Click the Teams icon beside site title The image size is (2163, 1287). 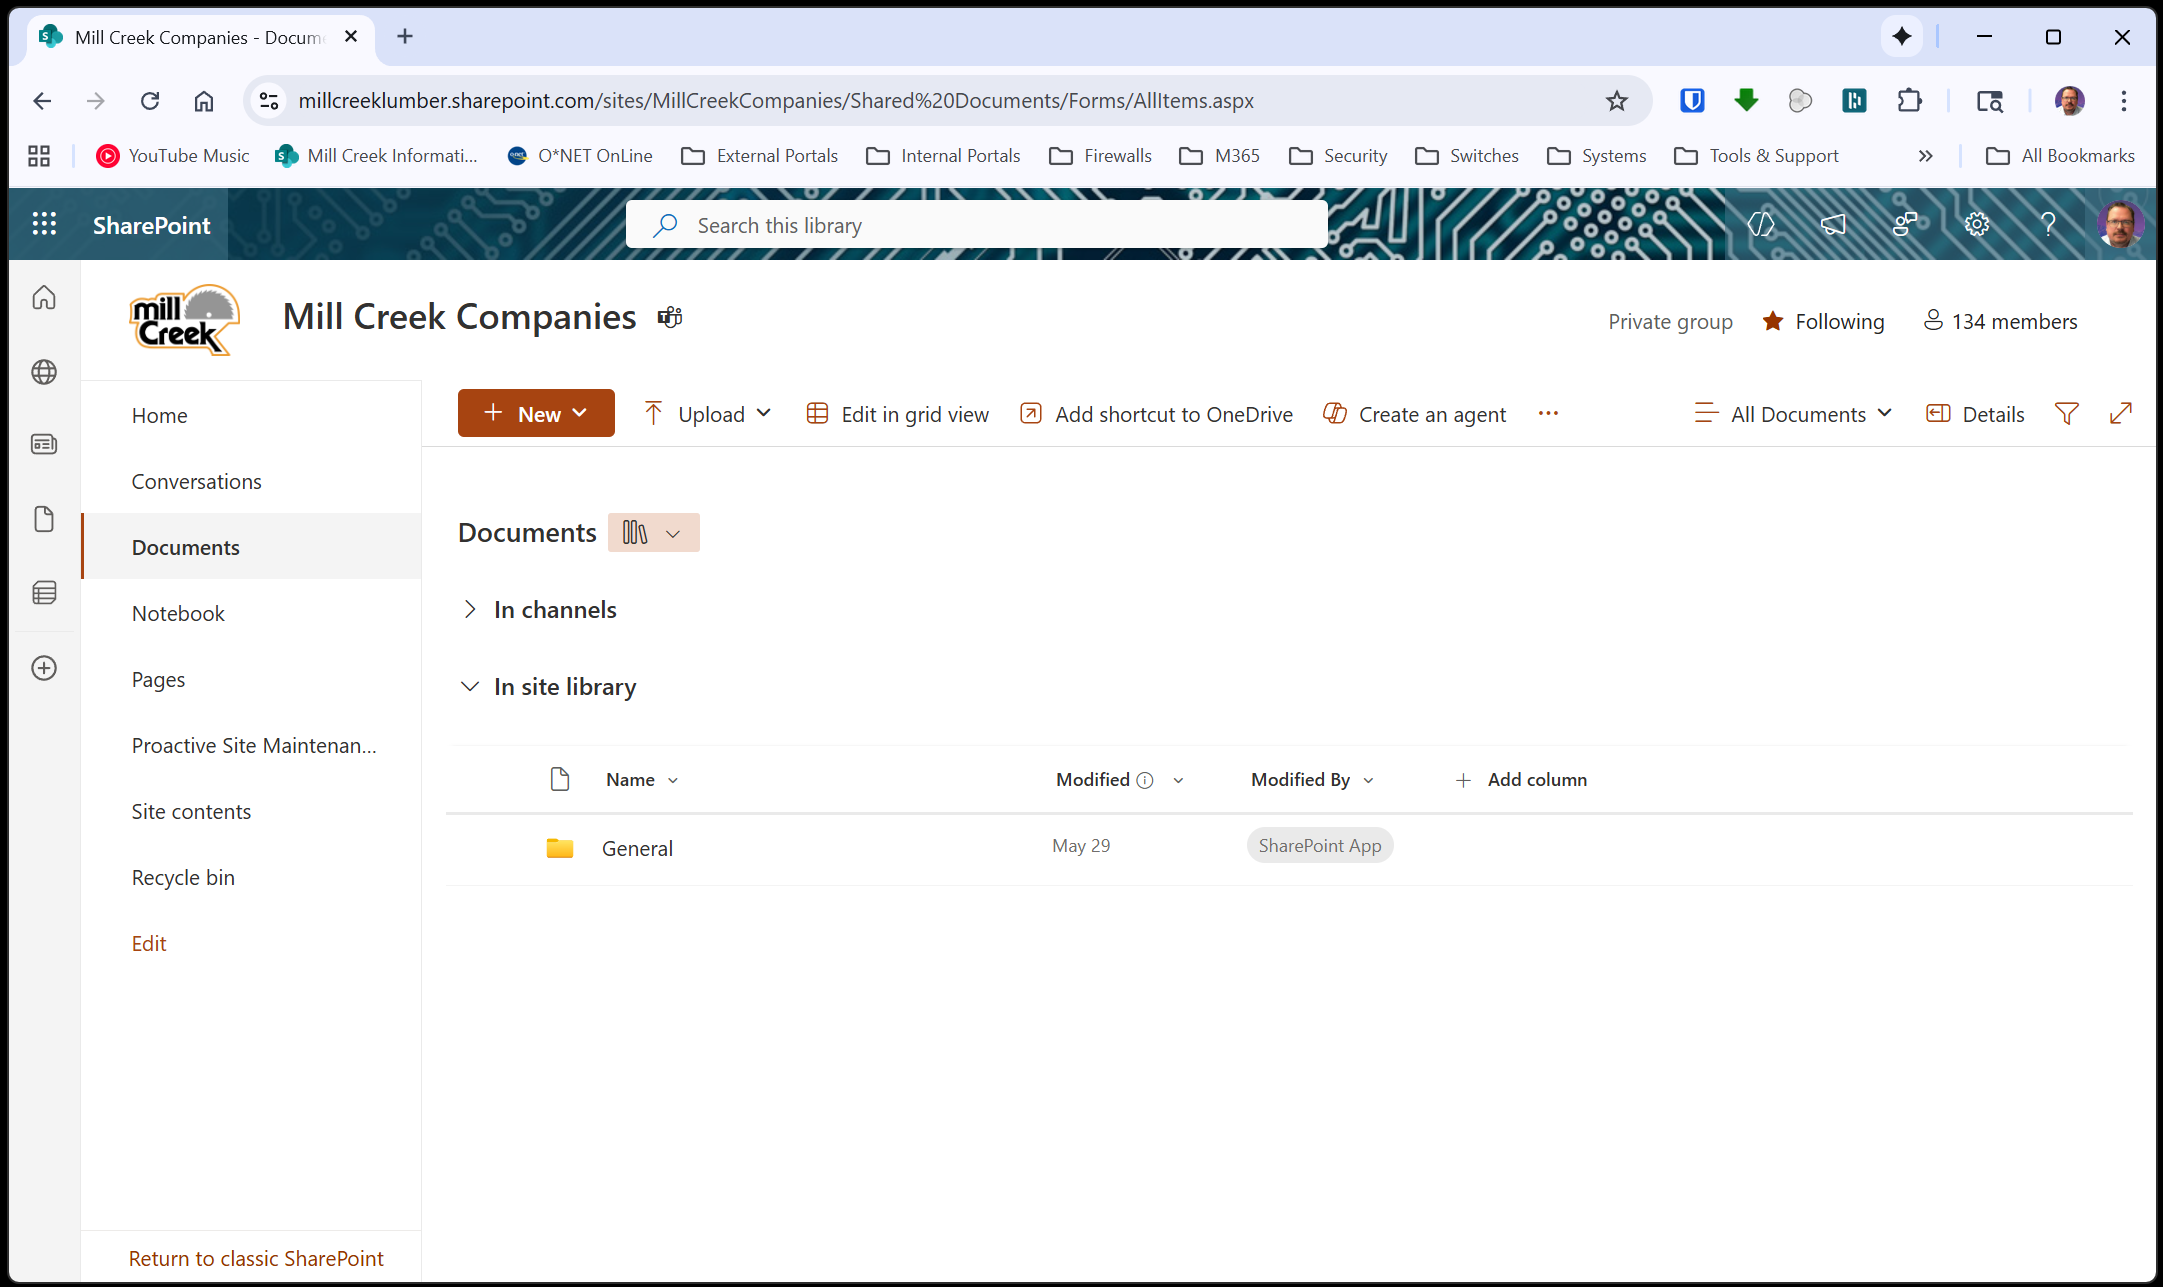click(x=670, y=318)
